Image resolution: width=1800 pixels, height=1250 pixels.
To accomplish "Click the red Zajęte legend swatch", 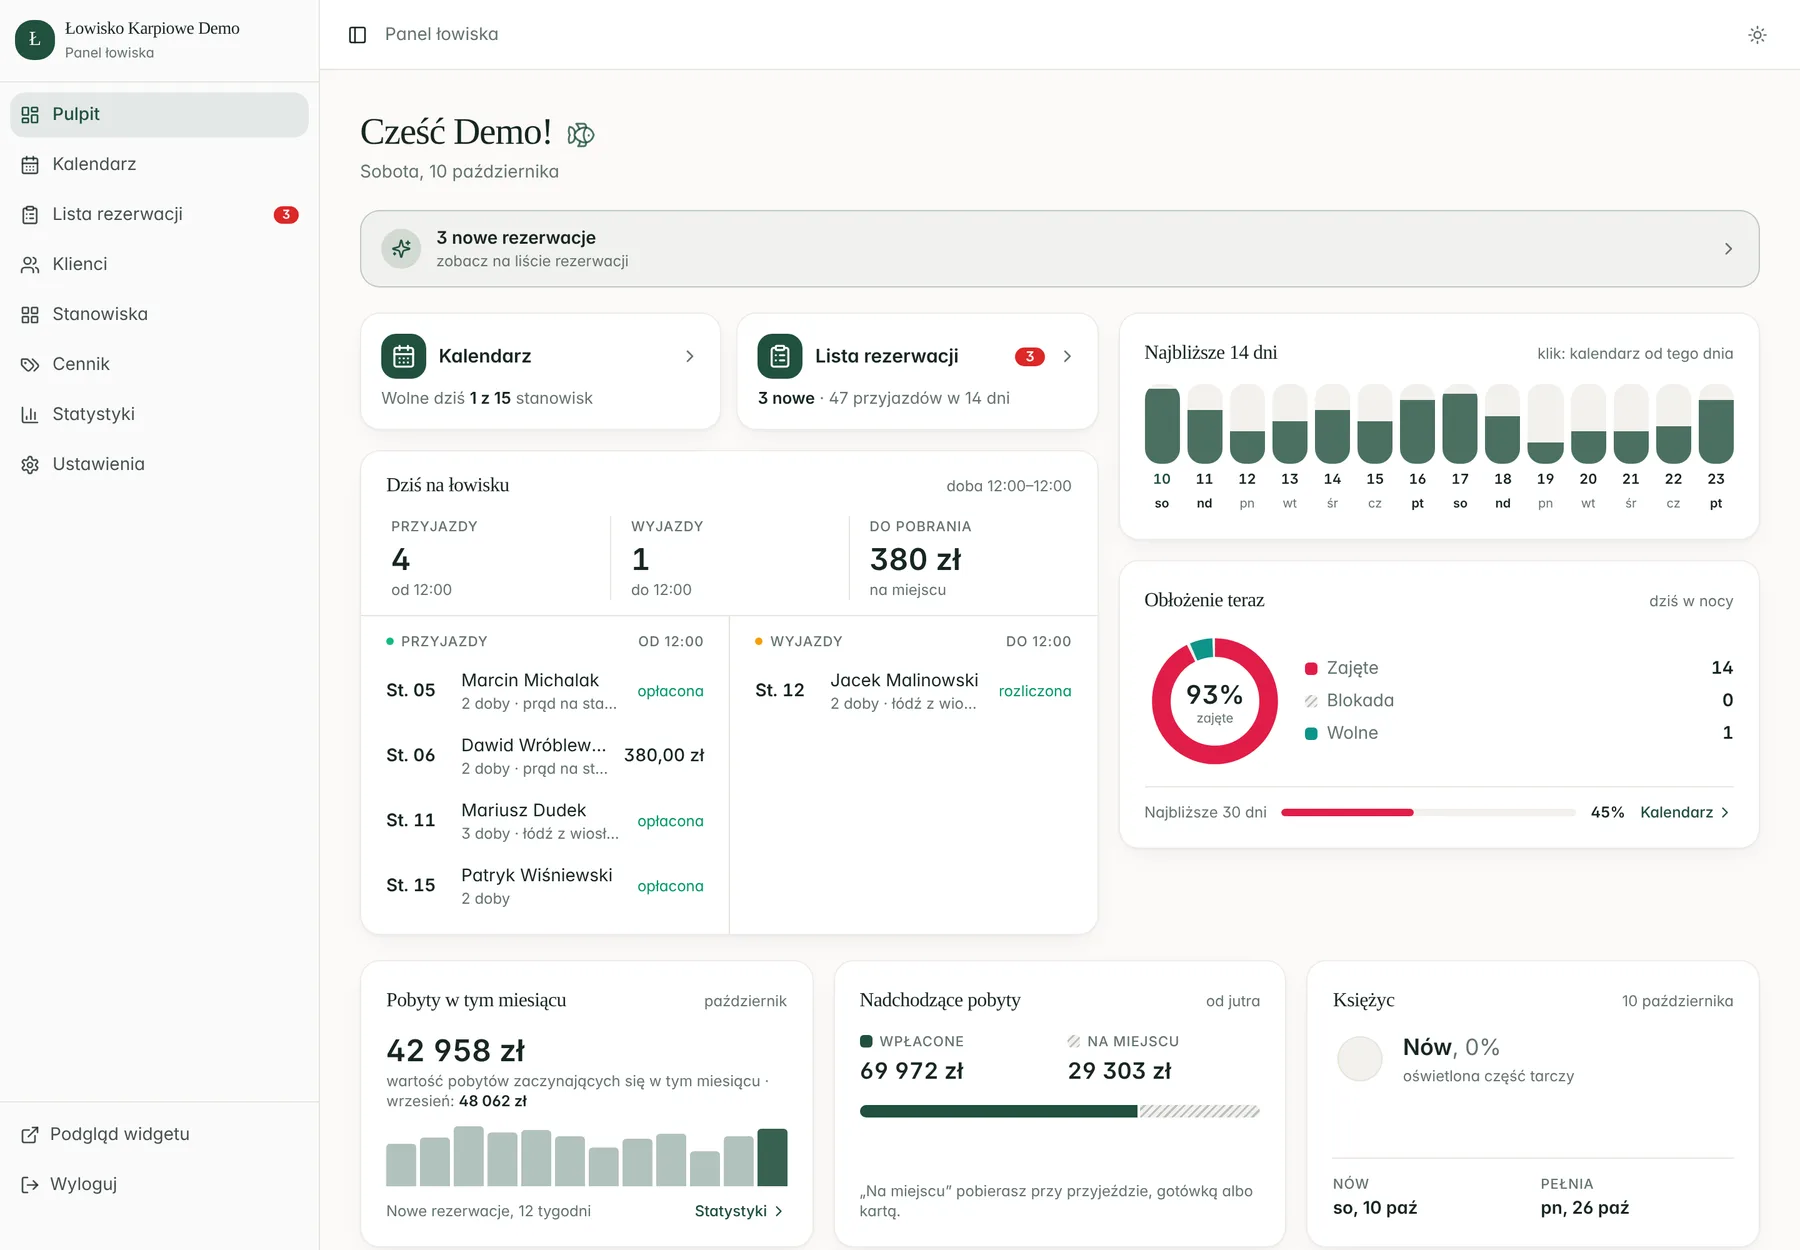I will click(x=1311, y=669).
